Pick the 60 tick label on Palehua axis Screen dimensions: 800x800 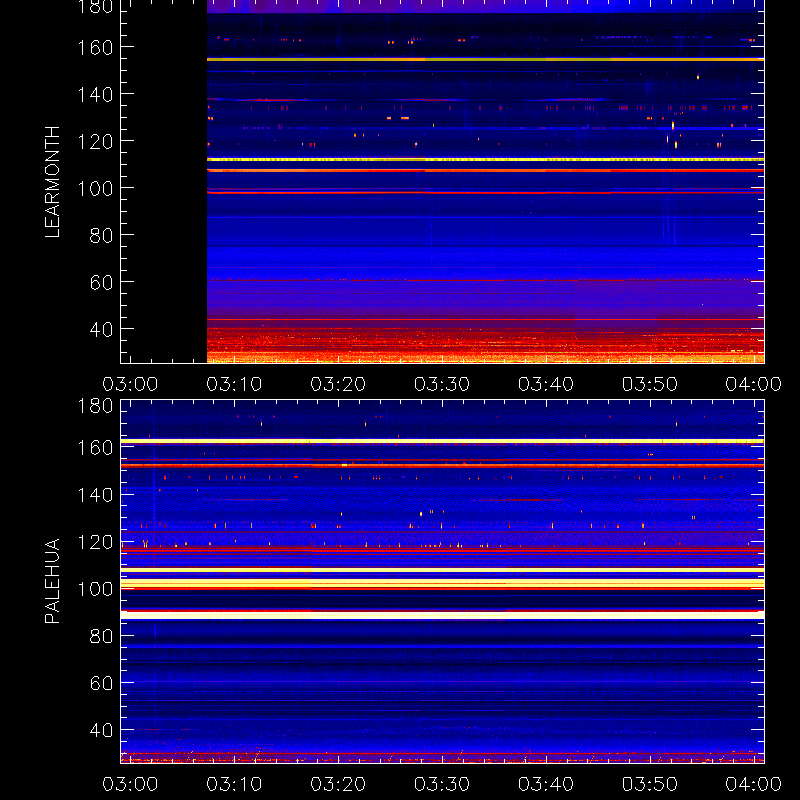click(102, 683)
